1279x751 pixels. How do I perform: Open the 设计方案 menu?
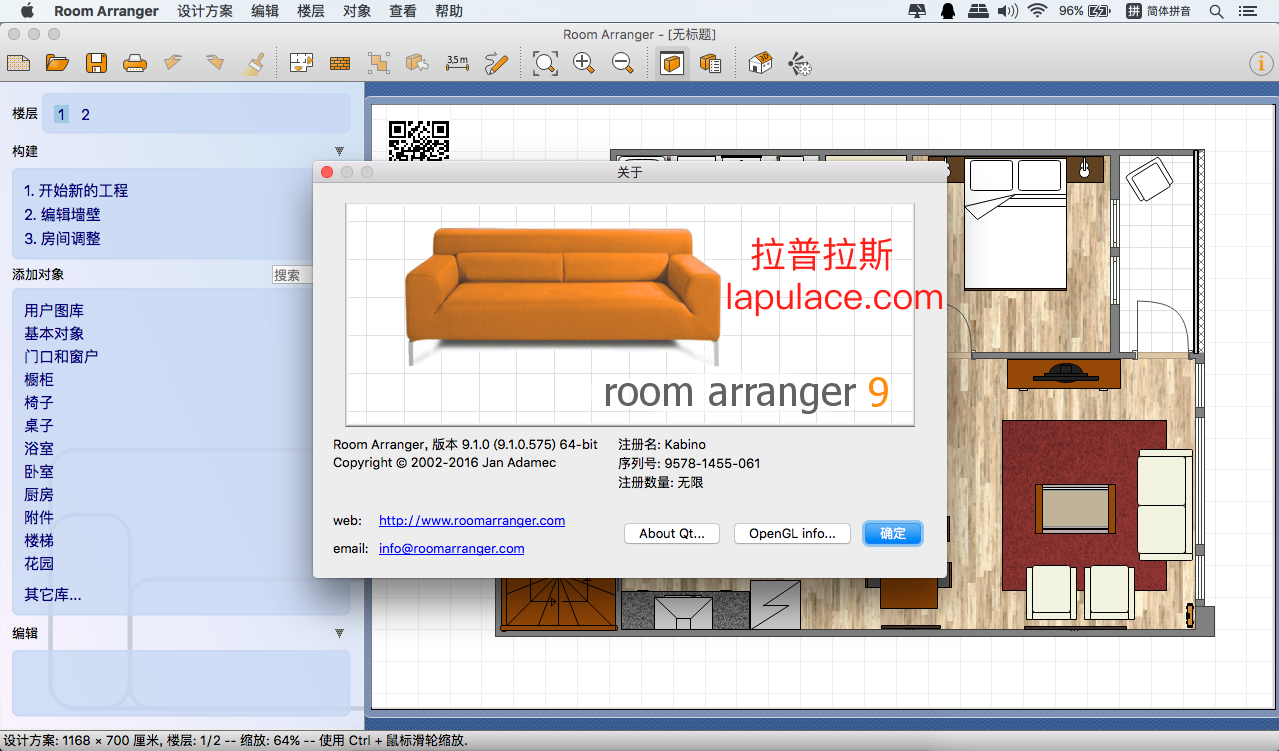(x=205, y=11)
